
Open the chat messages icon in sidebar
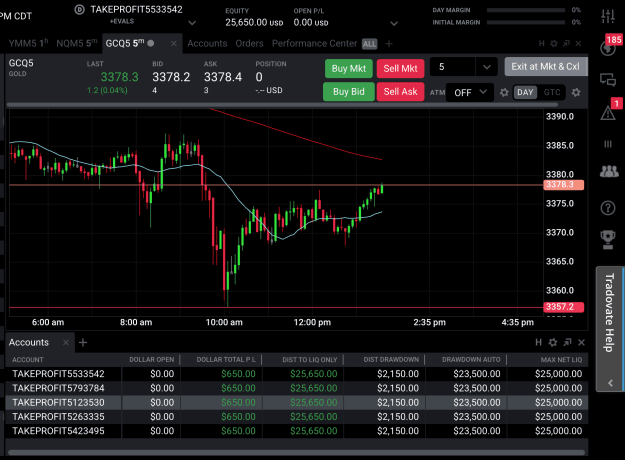[607, 80]
